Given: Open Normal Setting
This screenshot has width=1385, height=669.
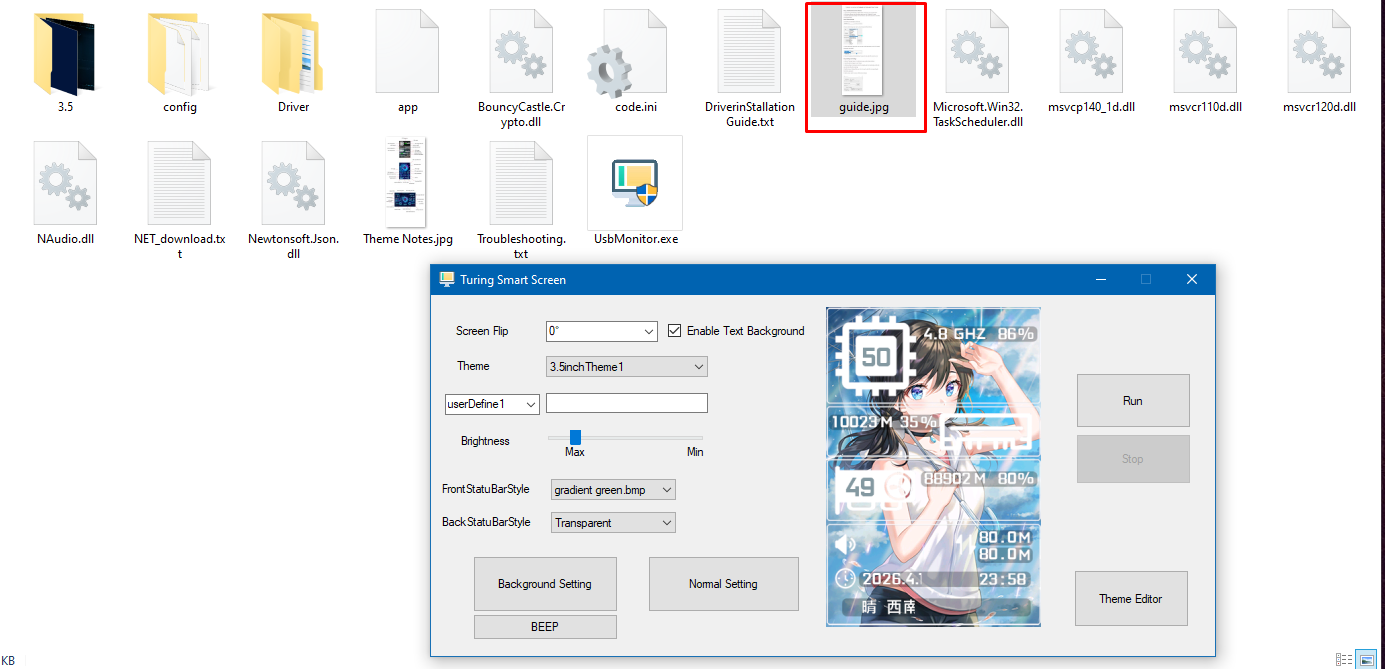Looking at the screenshot, I should click(x=724, y=584).
